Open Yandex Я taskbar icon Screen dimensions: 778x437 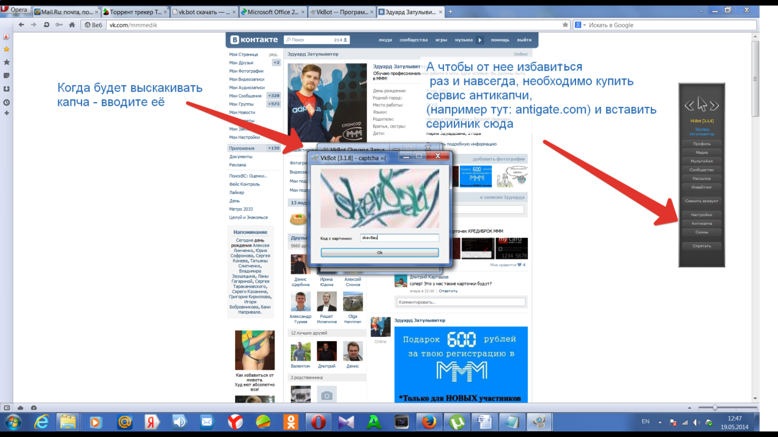click(x=152, y=423)
